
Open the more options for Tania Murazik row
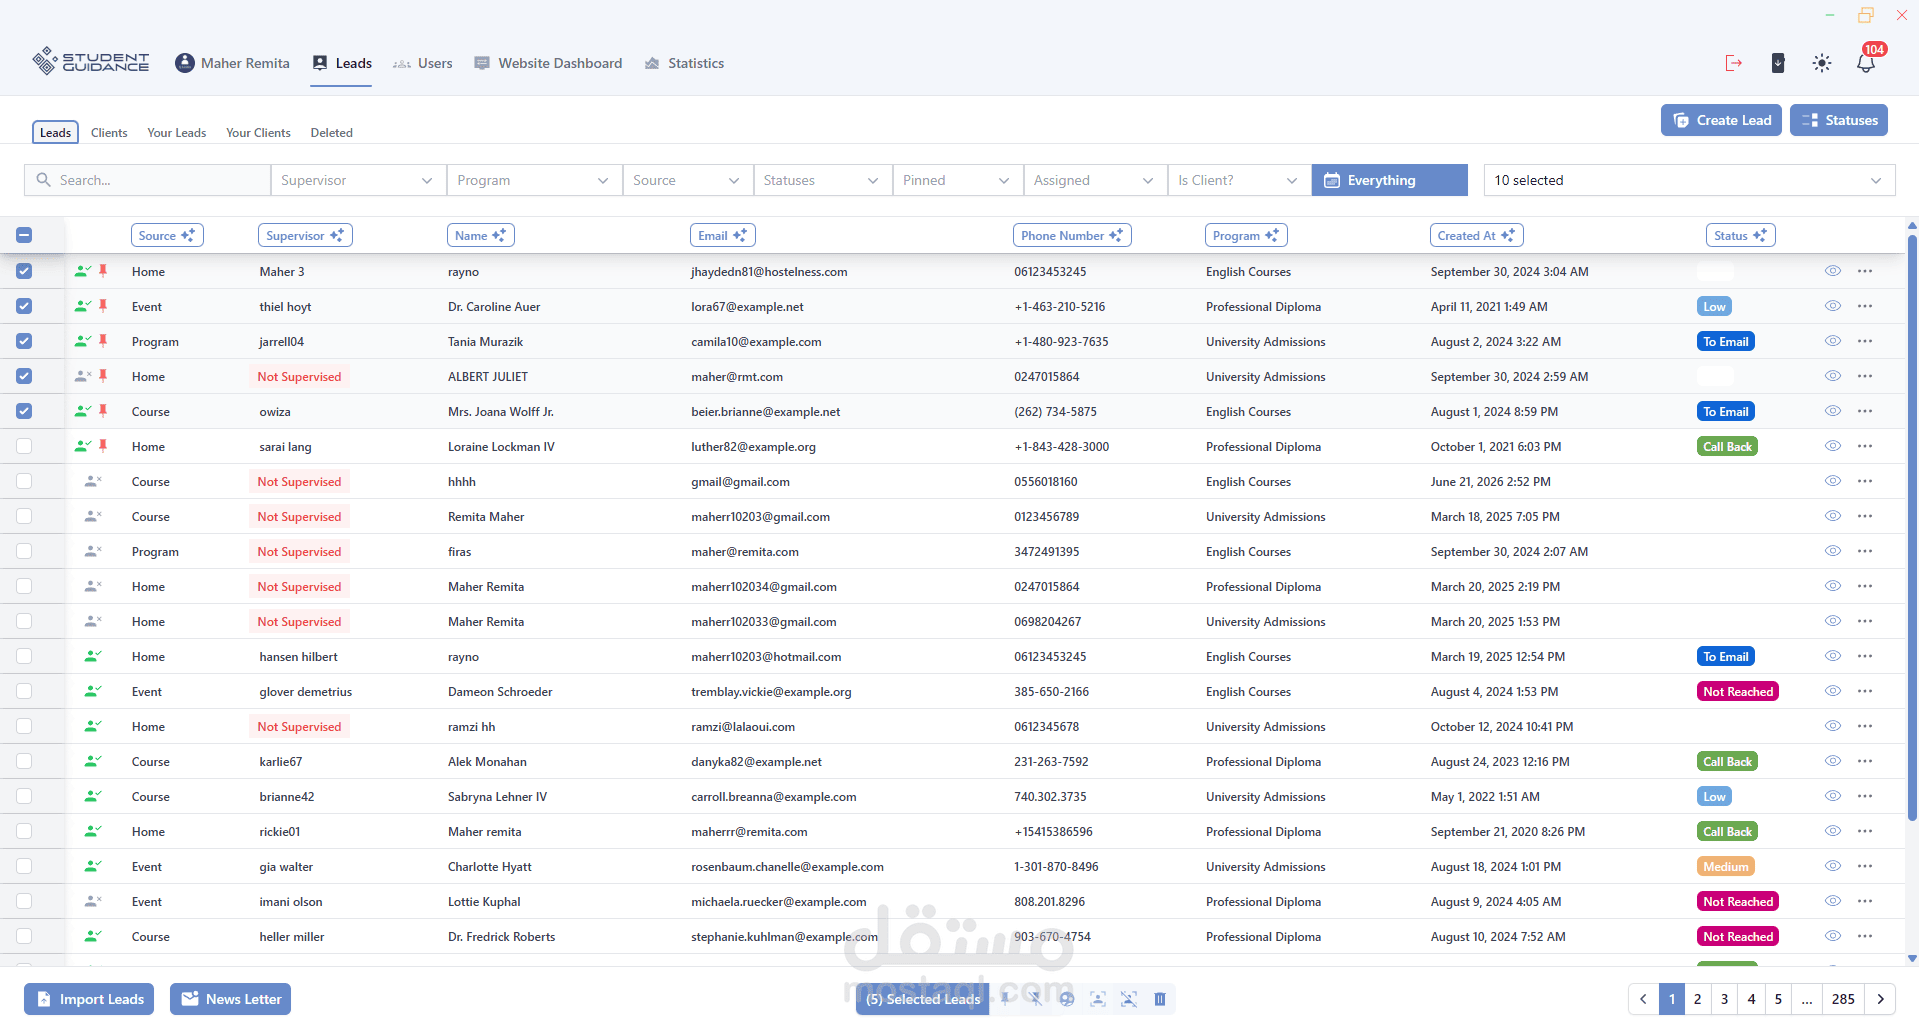[x=1865, y=341]
